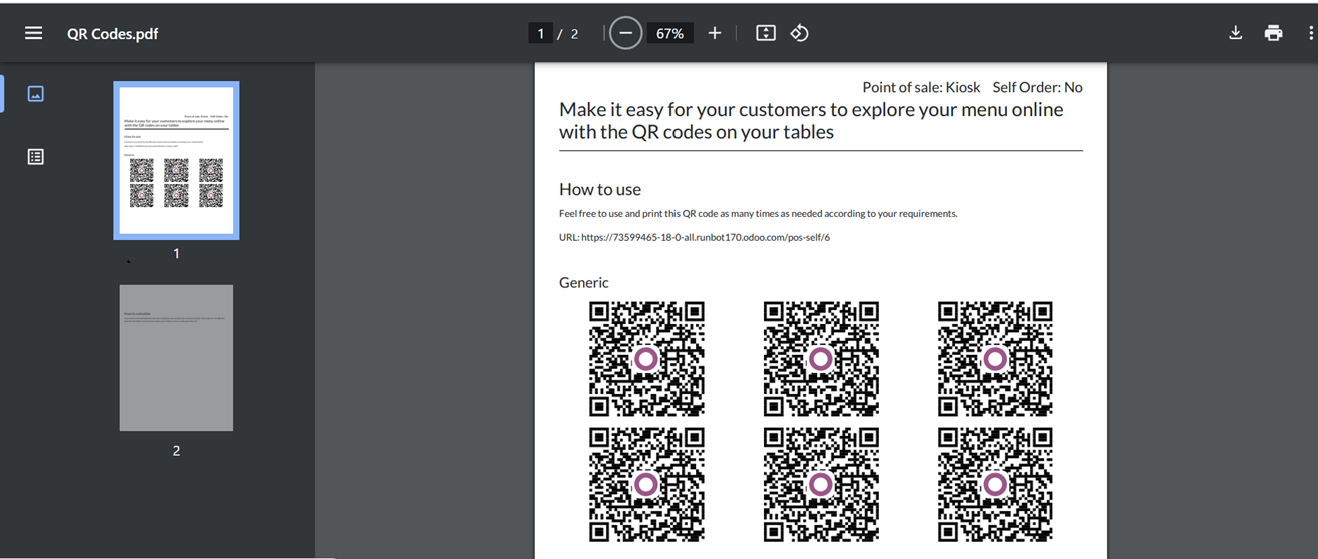Open the more actions three-dot menu
This screenshot has height=559, width=1318.
point(1310,33)
